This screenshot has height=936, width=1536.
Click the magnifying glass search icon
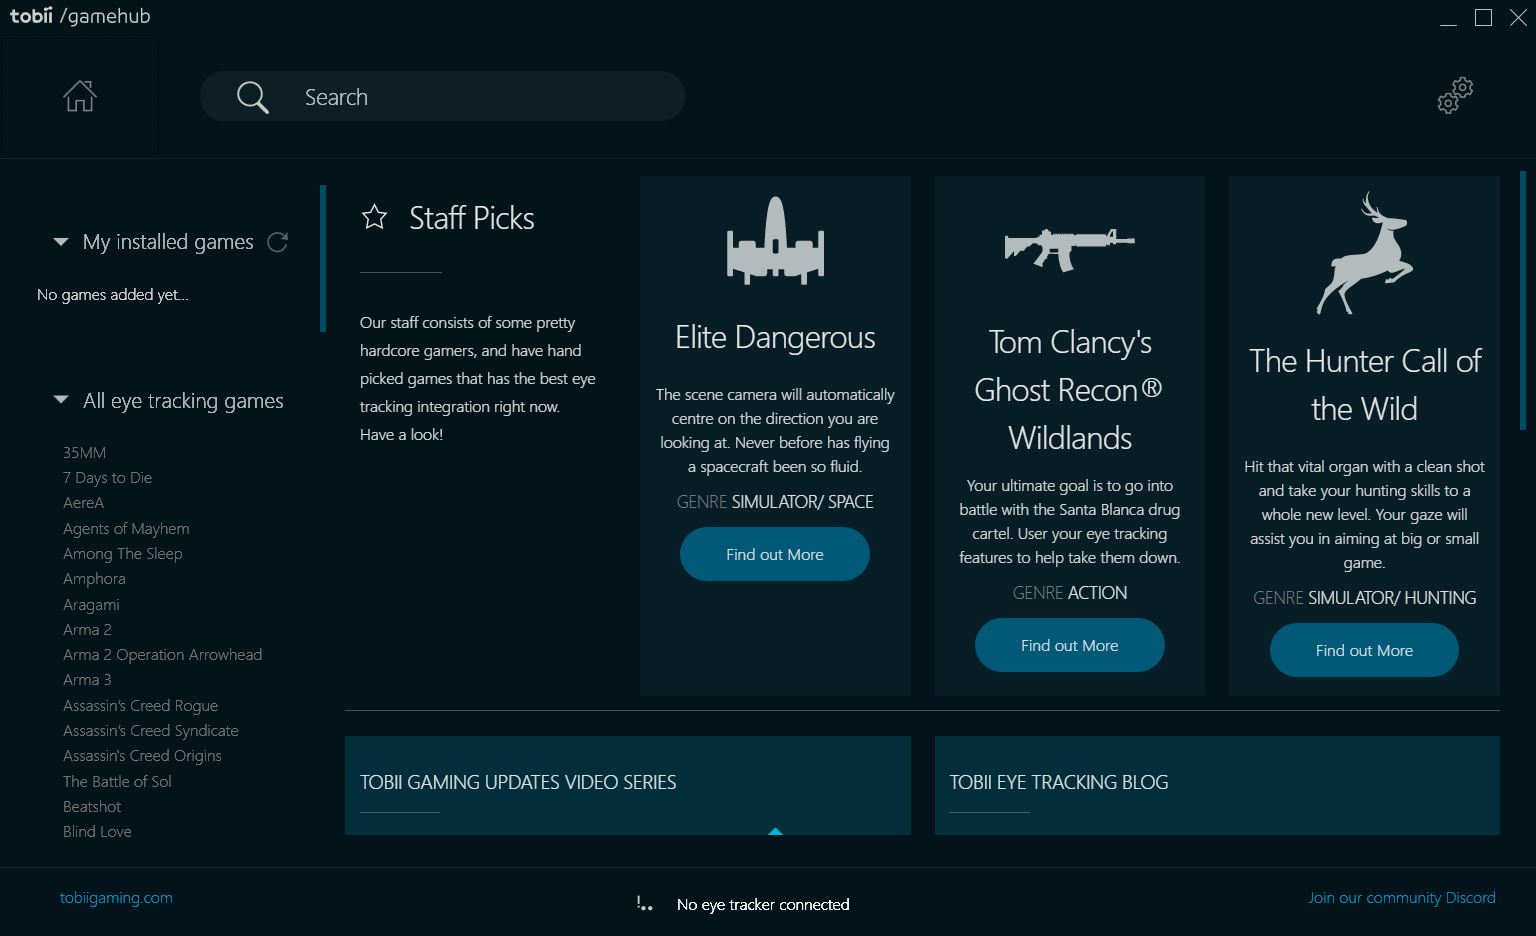tap(253, 97)
